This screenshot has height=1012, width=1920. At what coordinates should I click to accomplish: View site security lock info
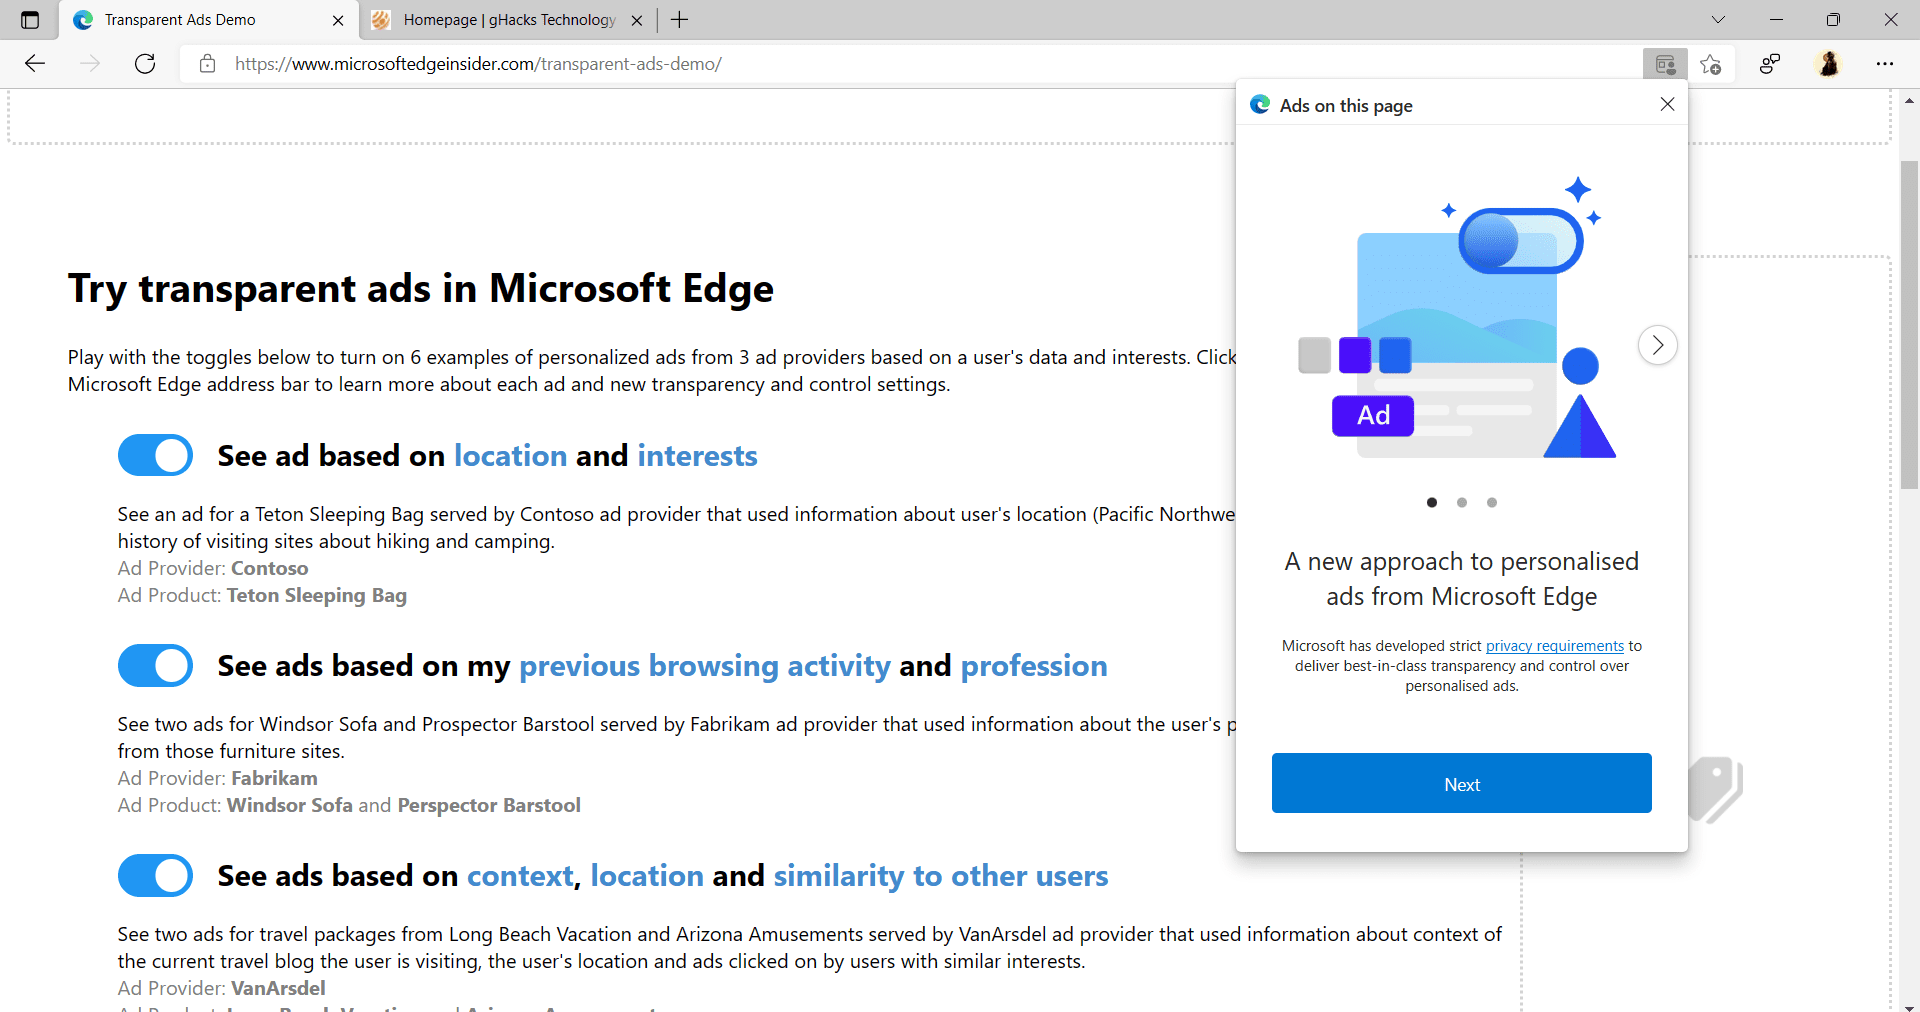click(x=207, y=63)
